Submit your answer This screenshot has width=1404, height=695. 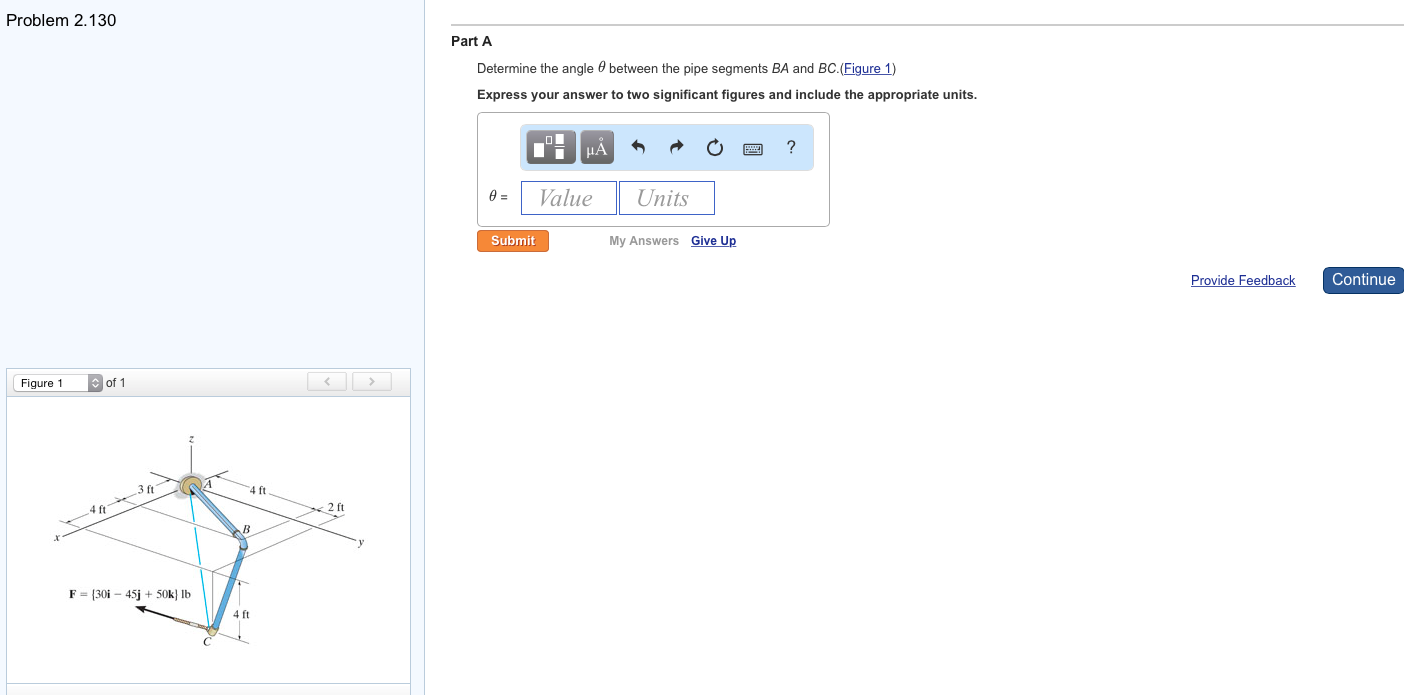[512, 240]
